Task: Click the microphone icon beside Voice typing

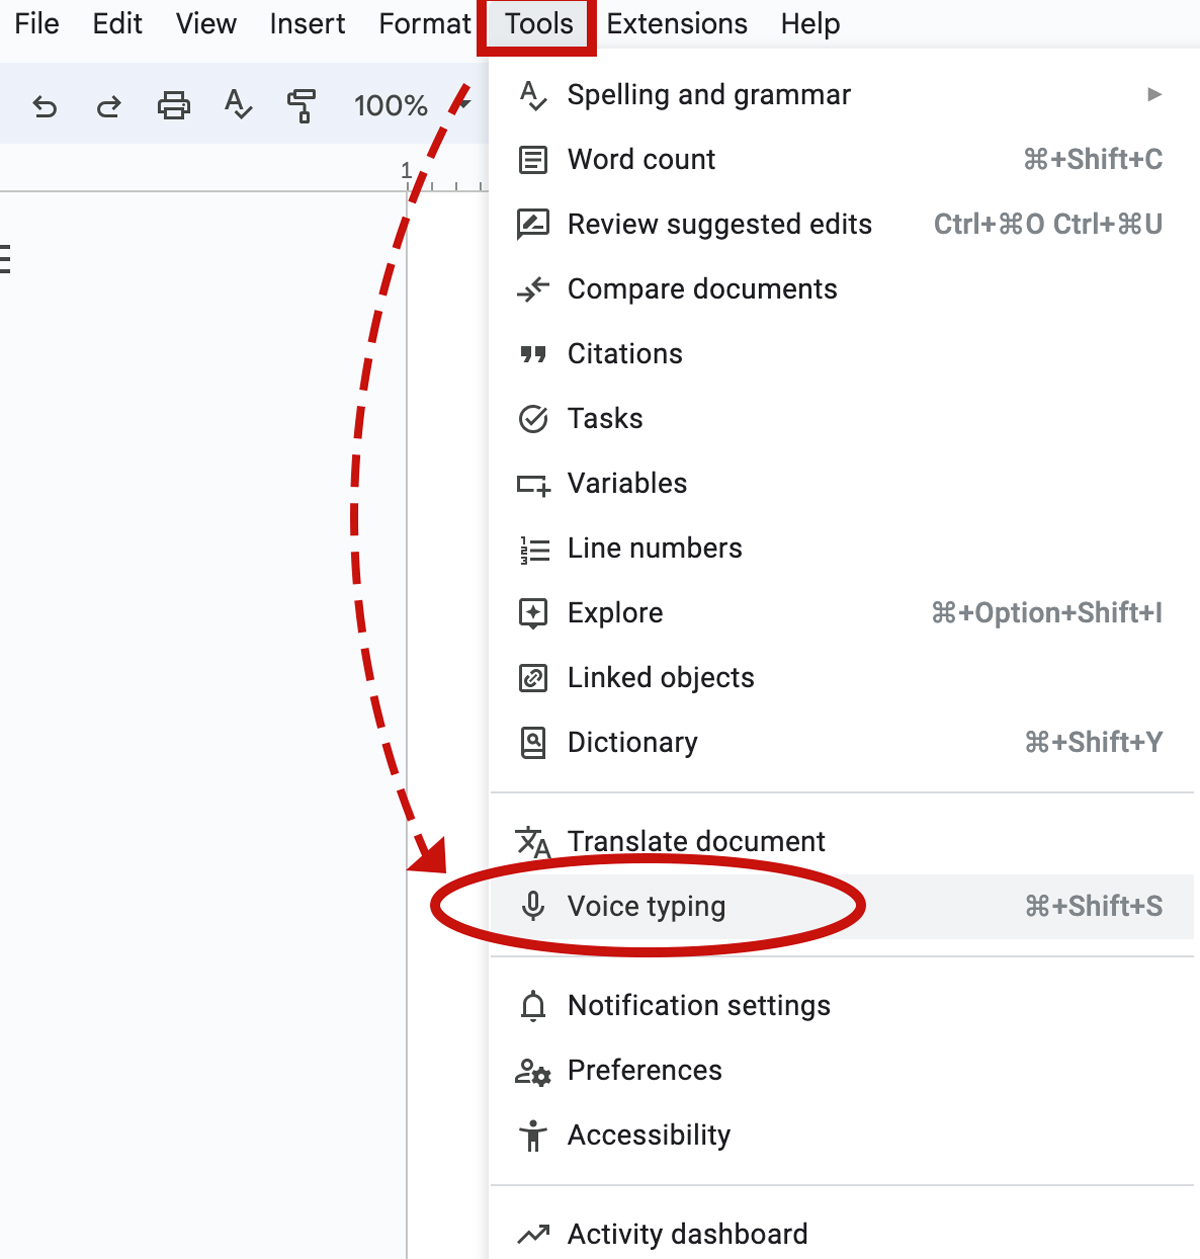Action: point(533,906)
